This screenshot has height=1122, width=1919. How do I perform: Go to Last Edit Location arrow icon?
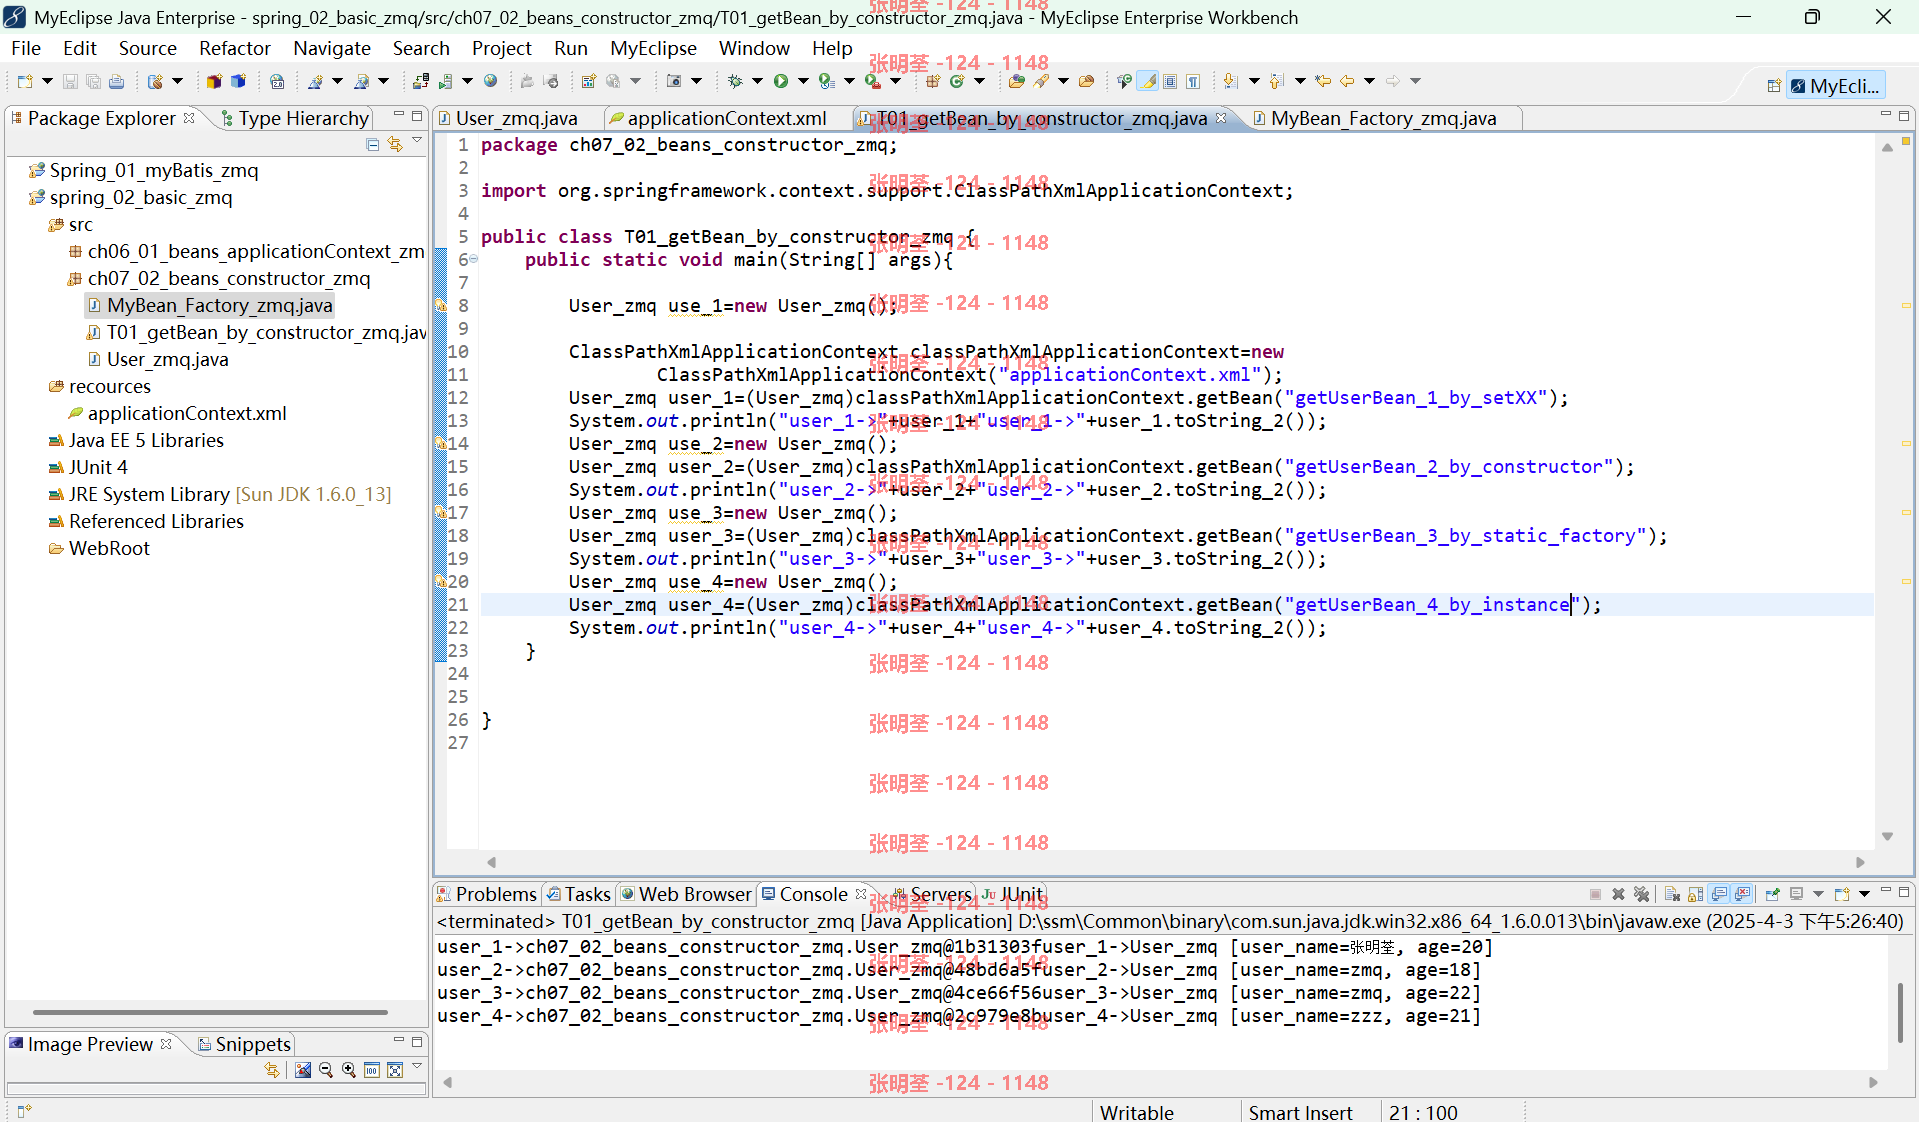pos(1323,81)
